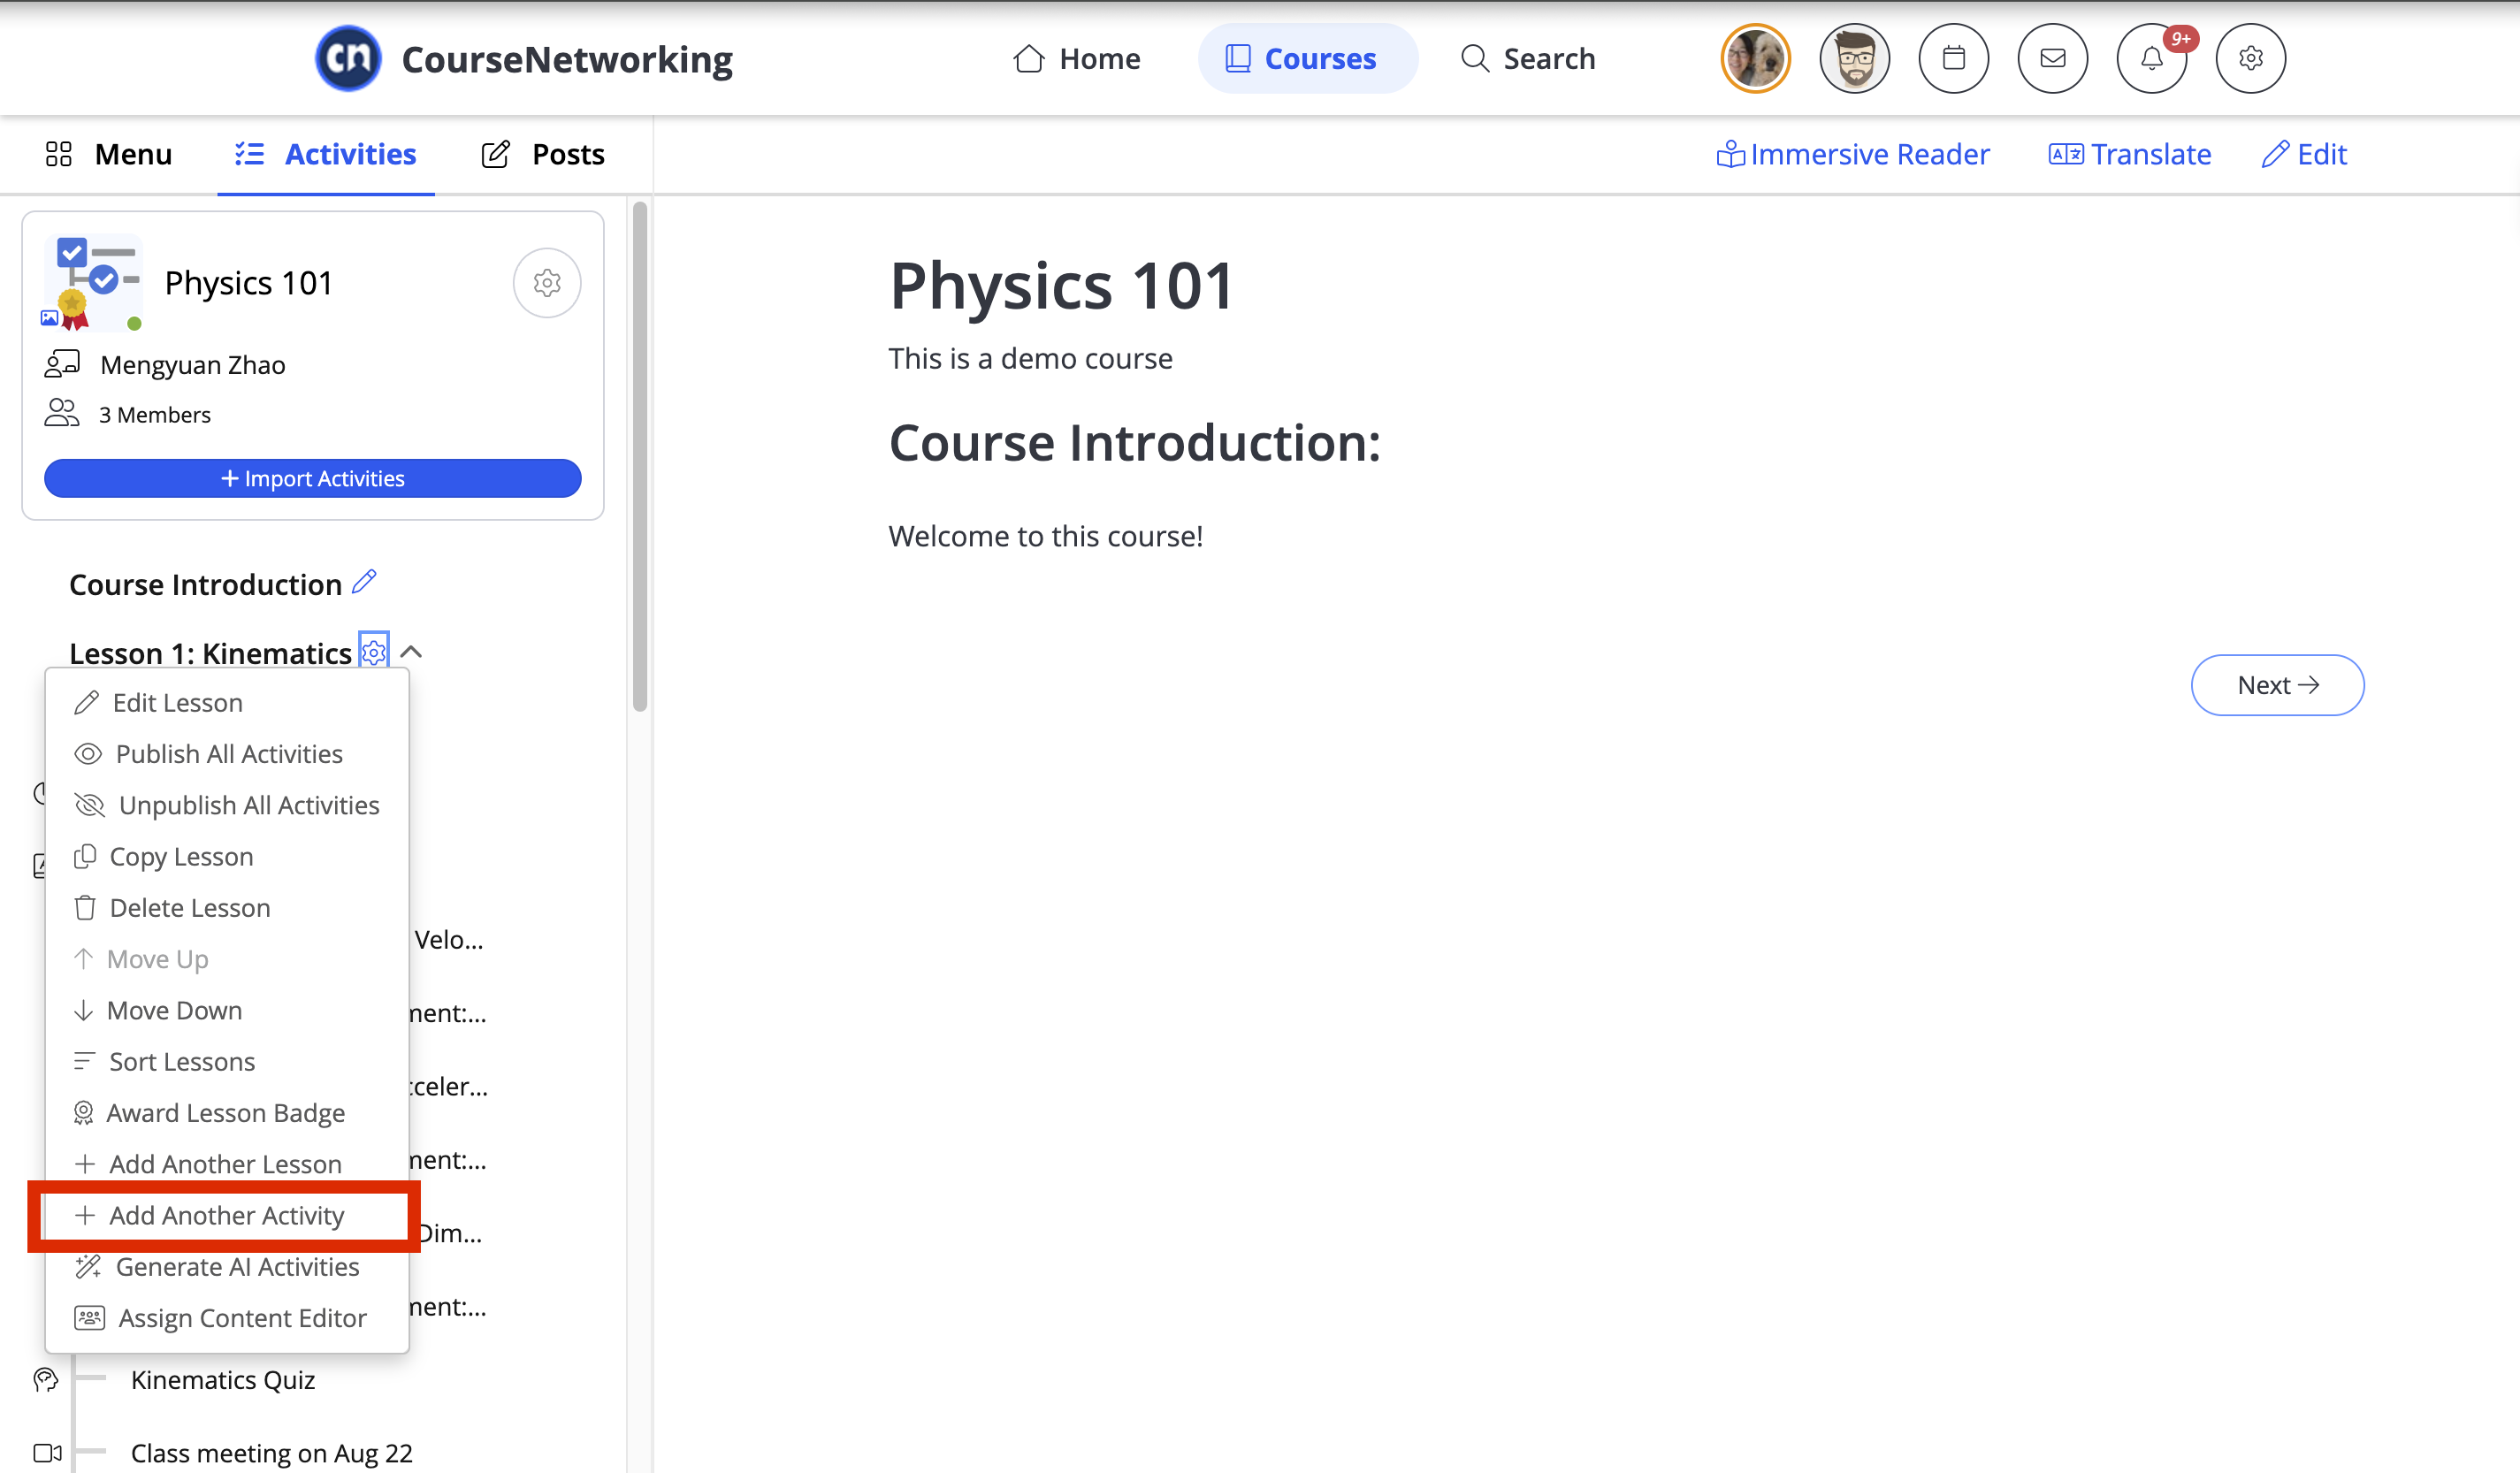Select Move Up in lesson menu

pyautogui.click(x=227, y=958)
